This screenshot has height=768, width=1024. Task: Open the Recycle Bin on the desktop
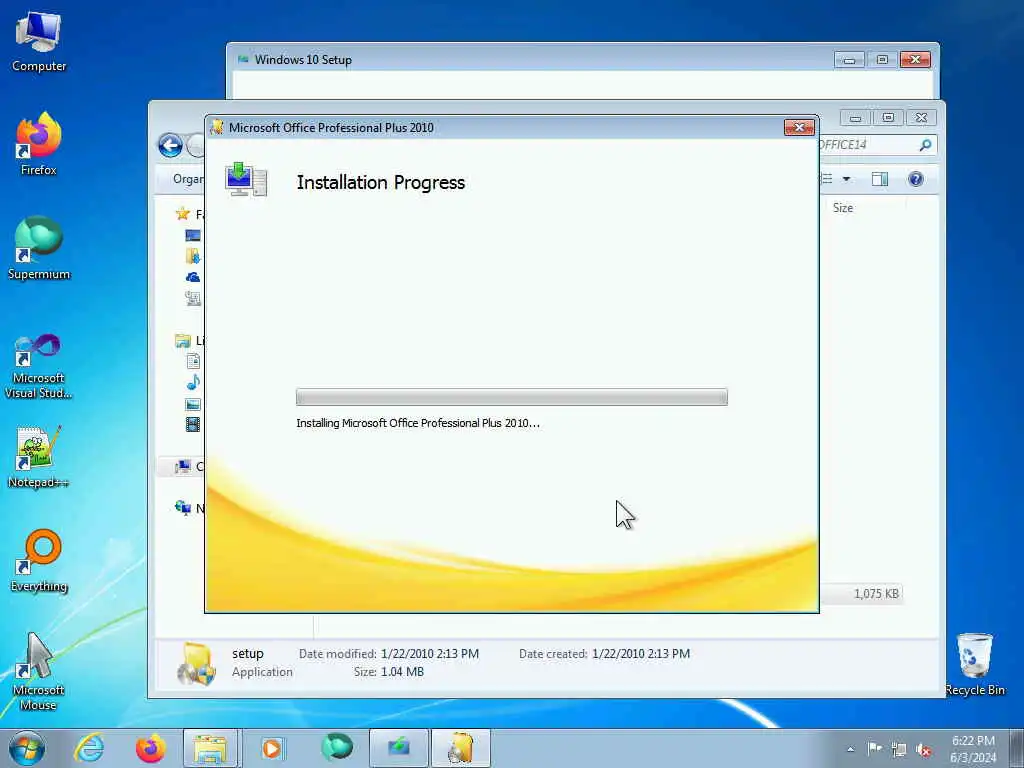coord(974,664)
